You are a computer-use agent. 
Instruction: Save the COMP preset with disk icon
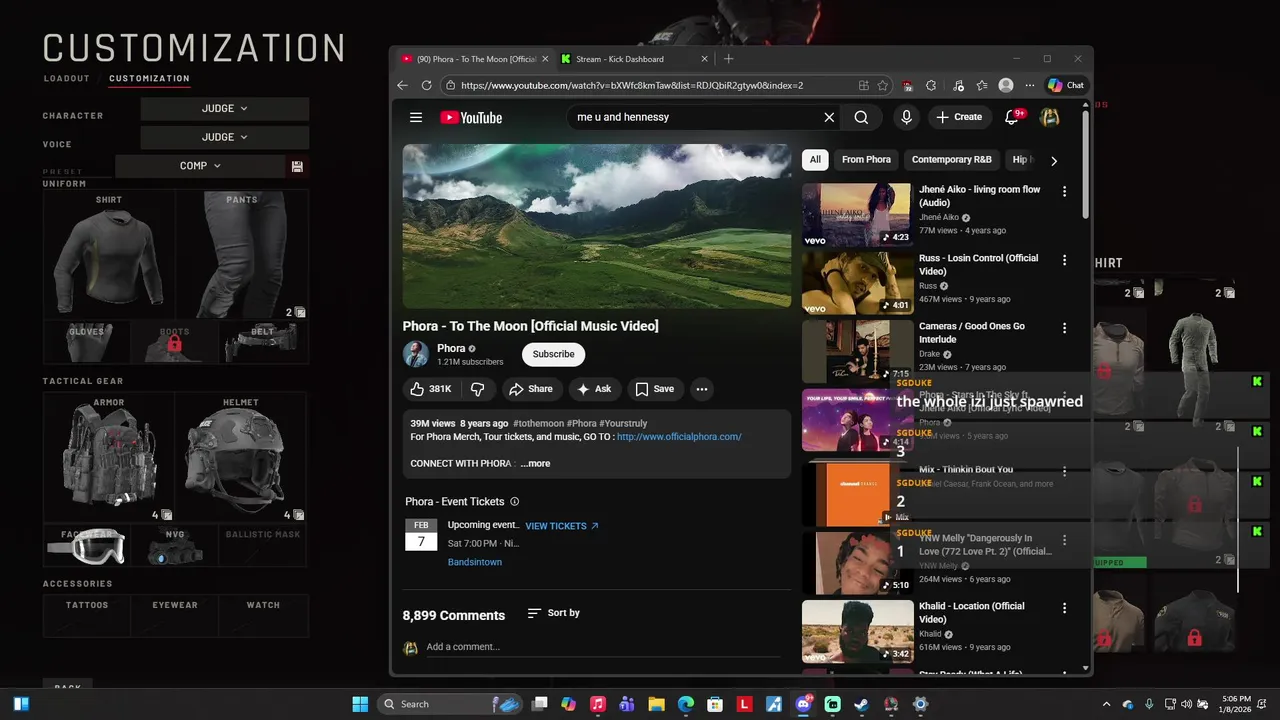click(x=297, y=166)
